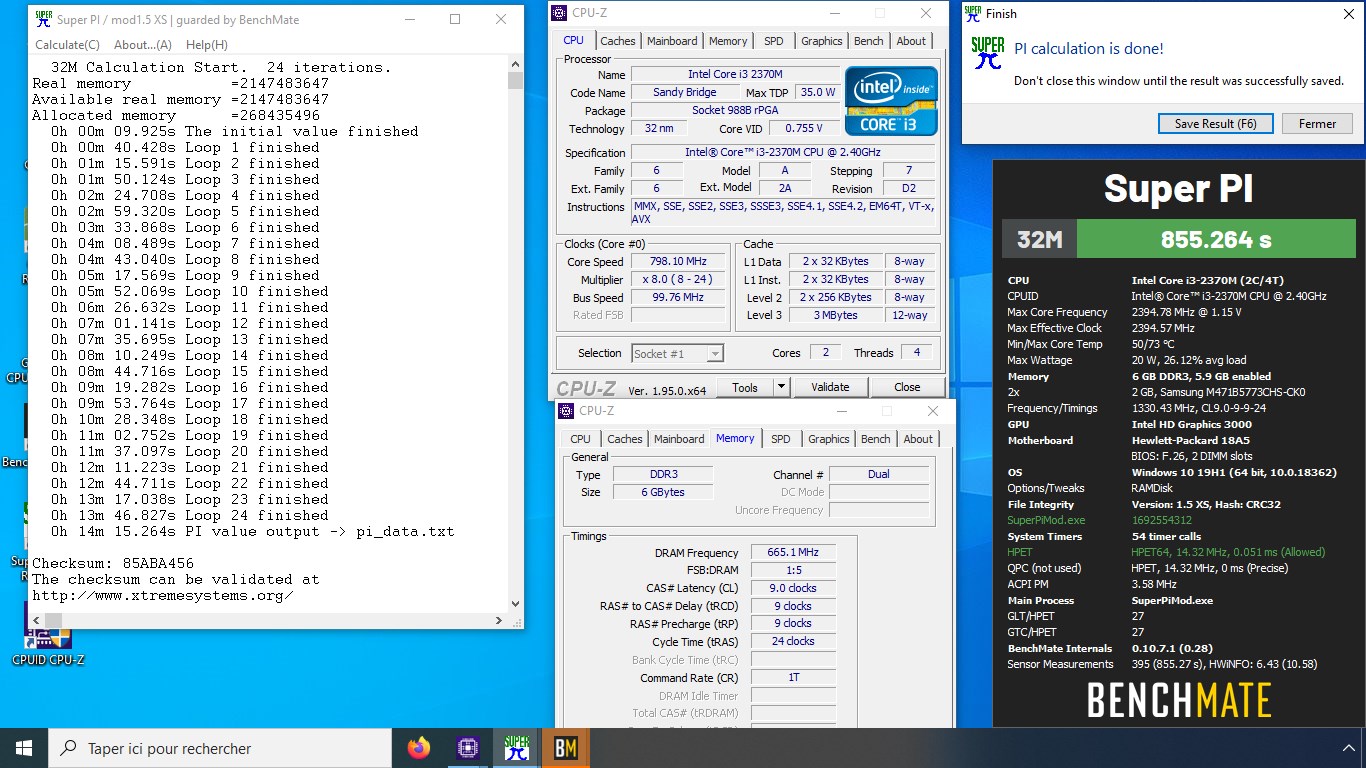Open Firefox from the taskbar
Image resolution: width=1366 pixels, height=768 pixels.
tap(419, 747)
